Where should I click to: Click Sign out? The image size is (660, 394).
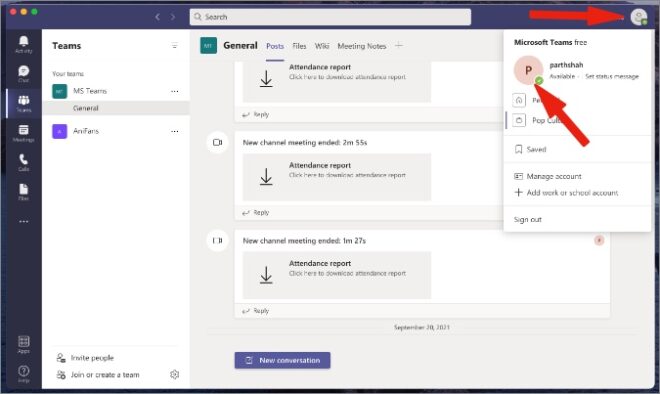[x=527, y=220]
